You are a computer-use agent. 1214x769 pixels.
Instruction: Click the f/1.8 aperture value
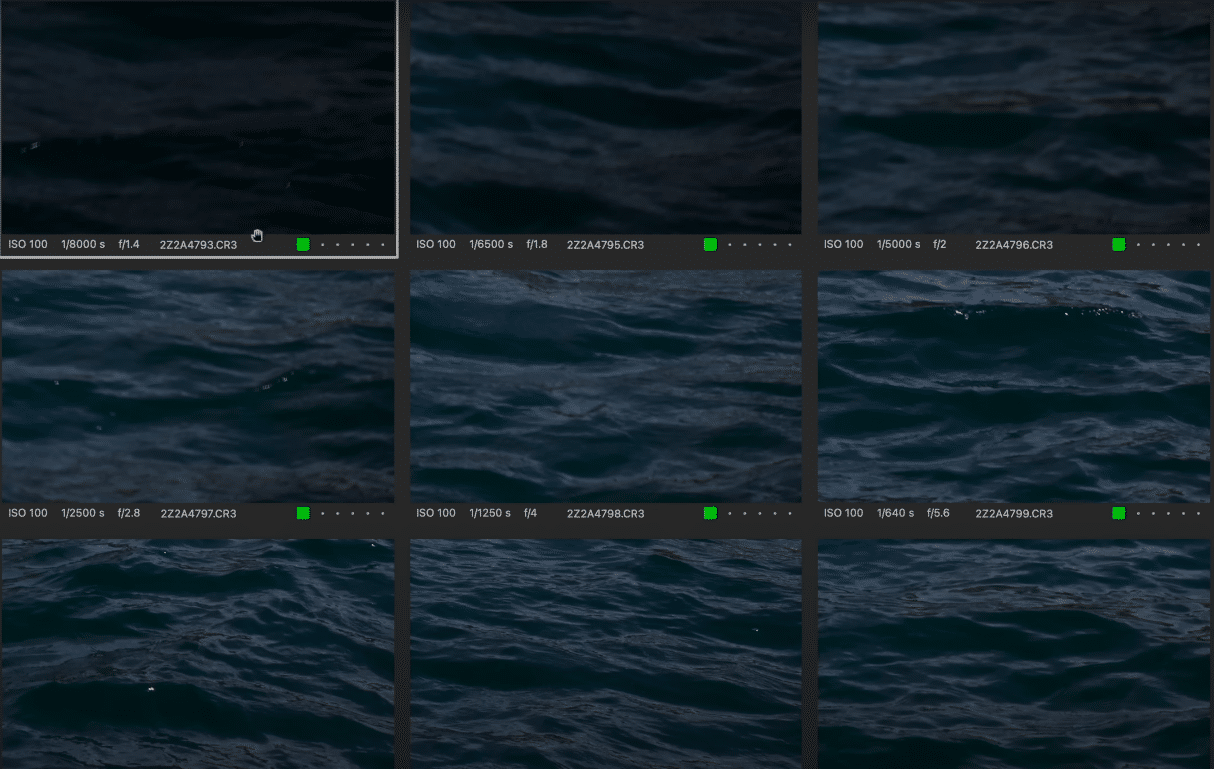click(537, 244)
